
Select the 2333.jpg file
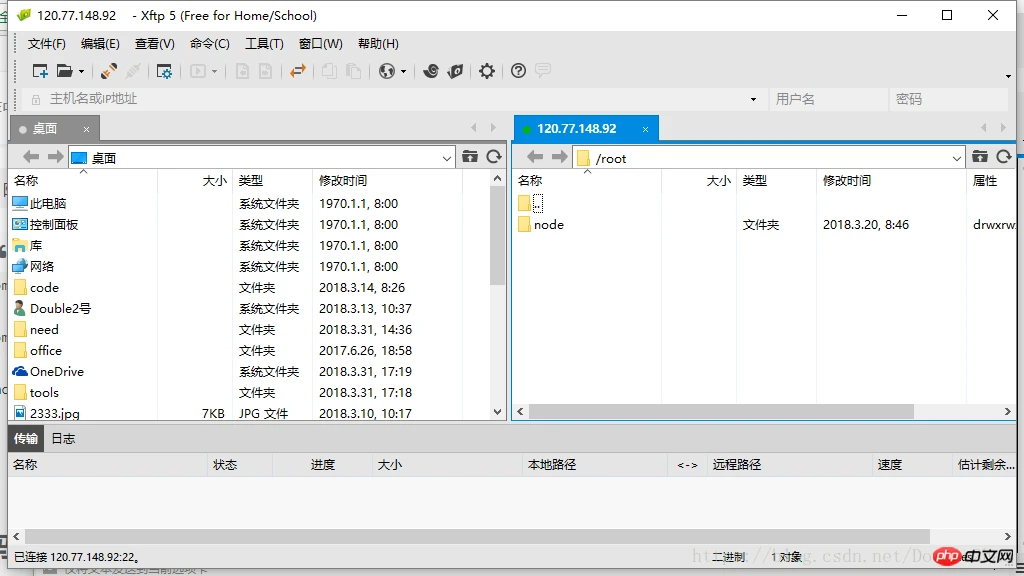point(54,413)
